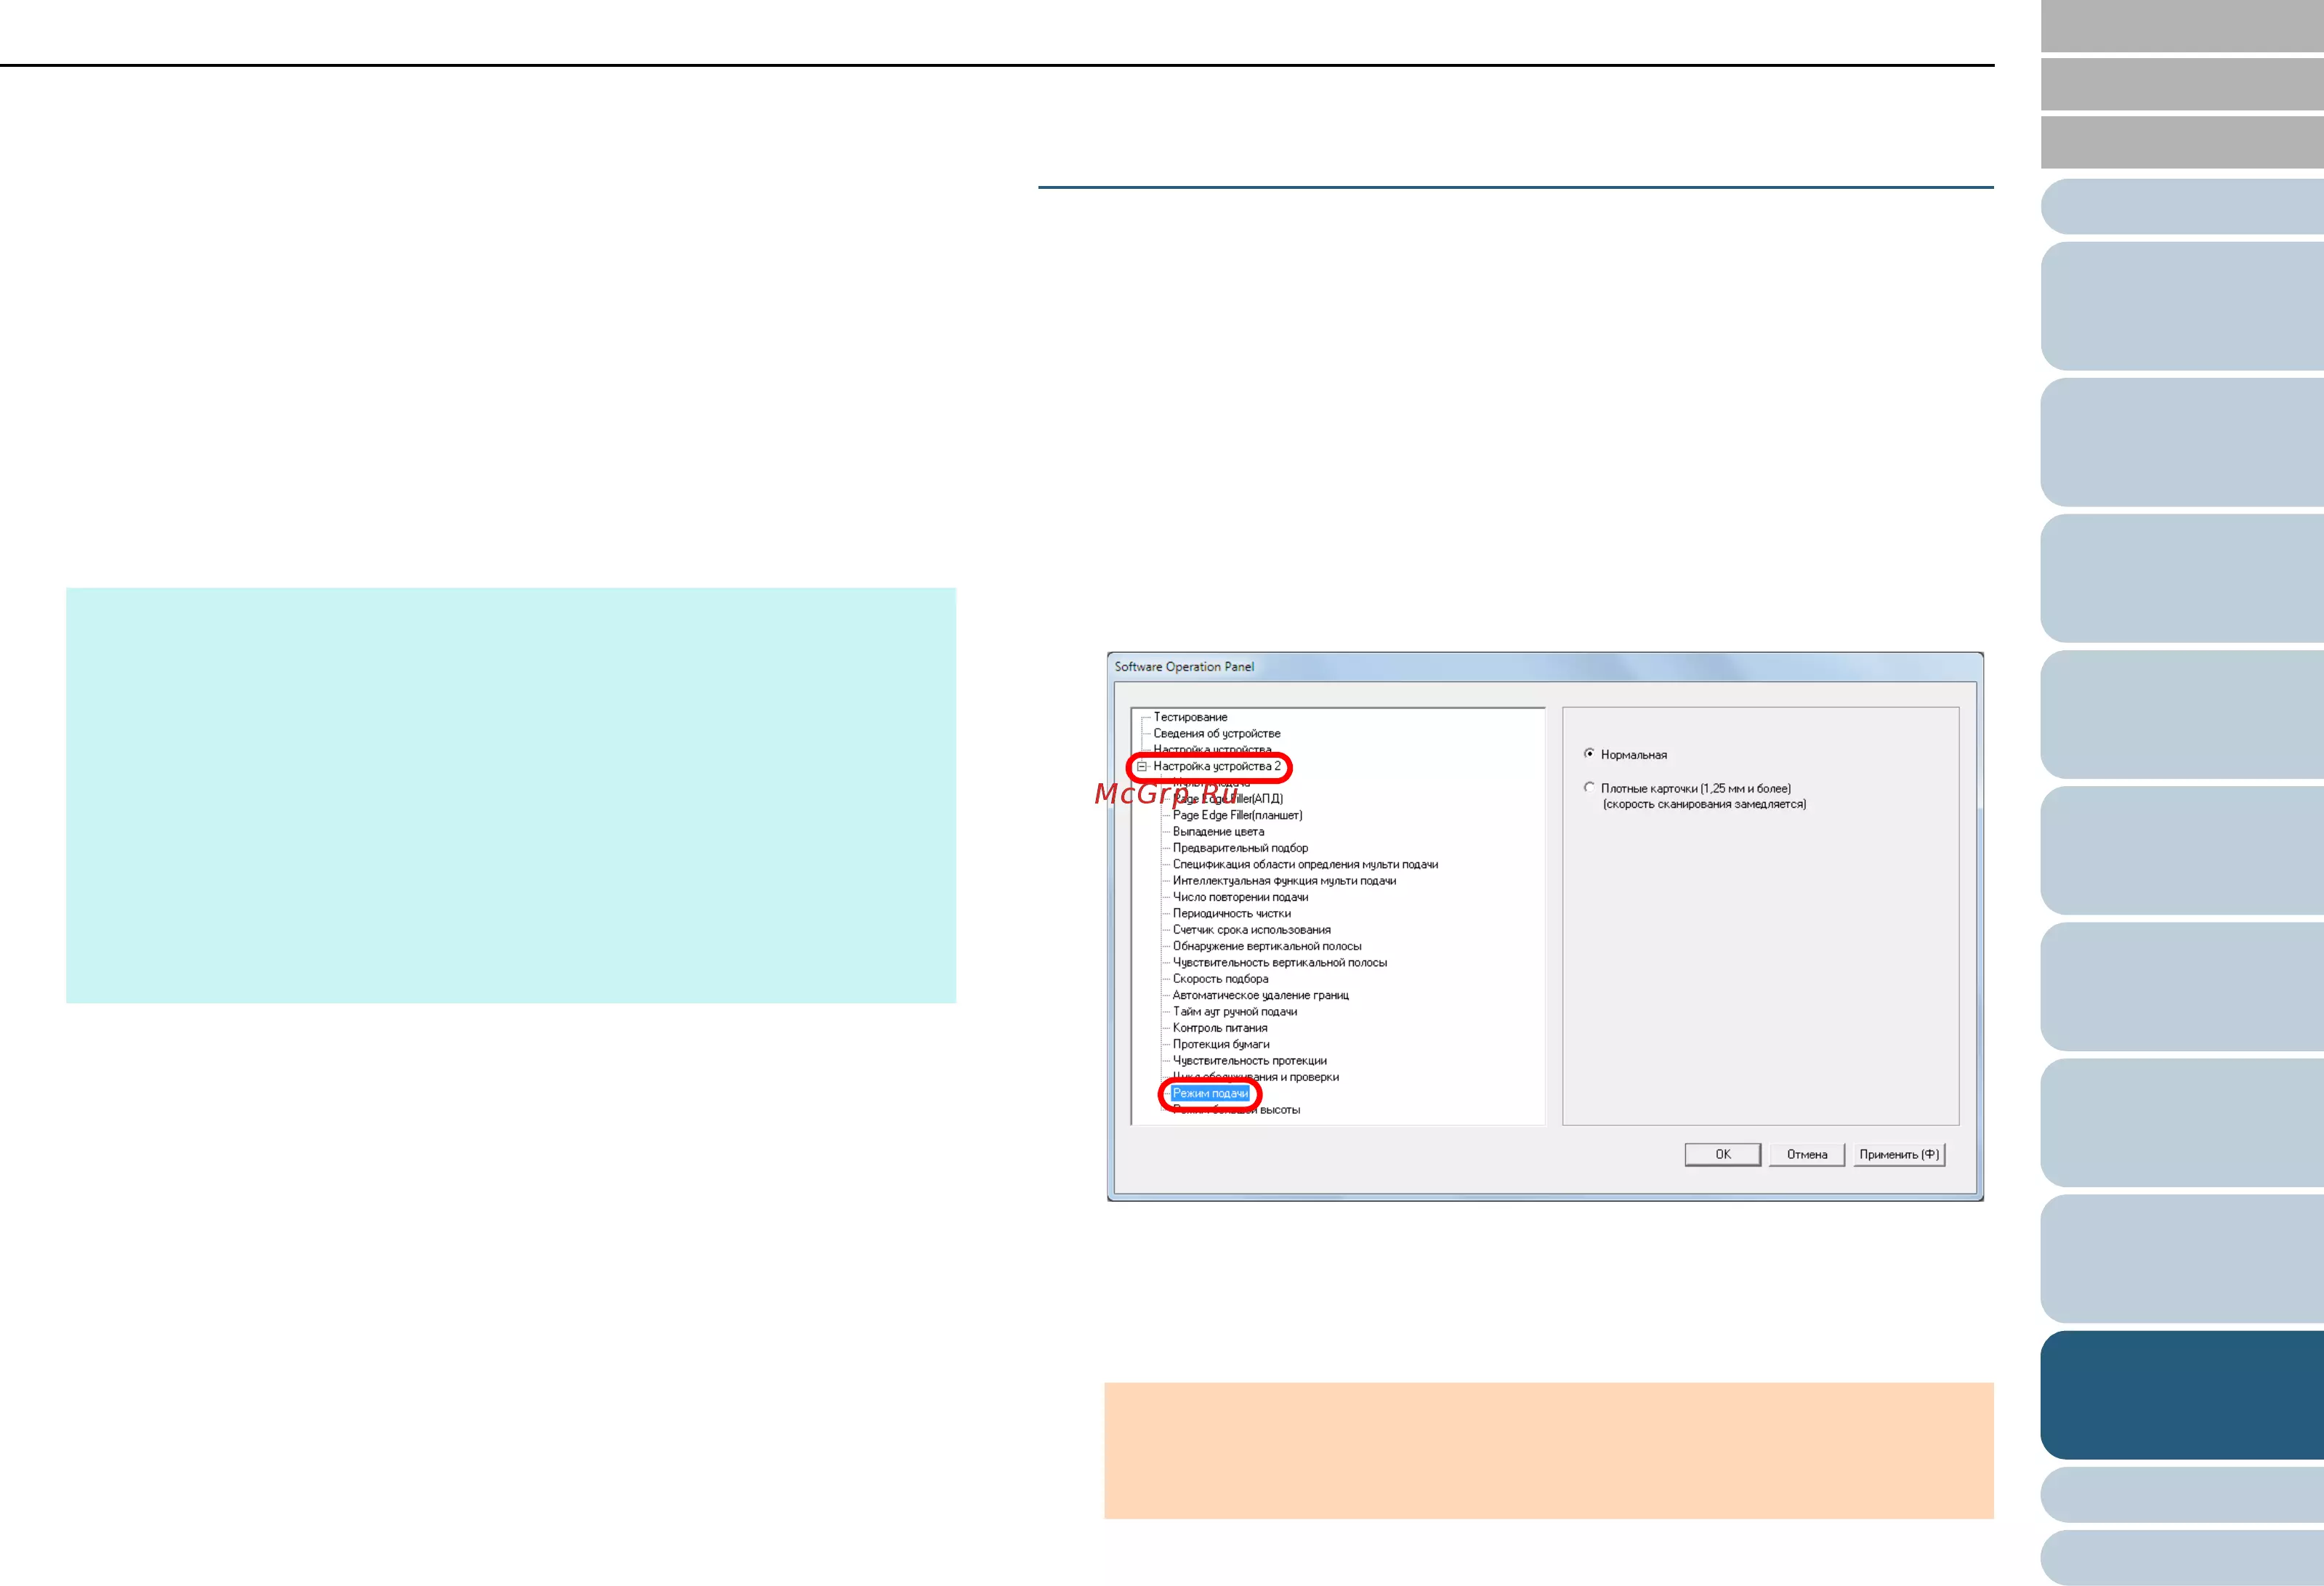Open Периодичность чистки item

pyautogui.click(x=1231, y=913)
